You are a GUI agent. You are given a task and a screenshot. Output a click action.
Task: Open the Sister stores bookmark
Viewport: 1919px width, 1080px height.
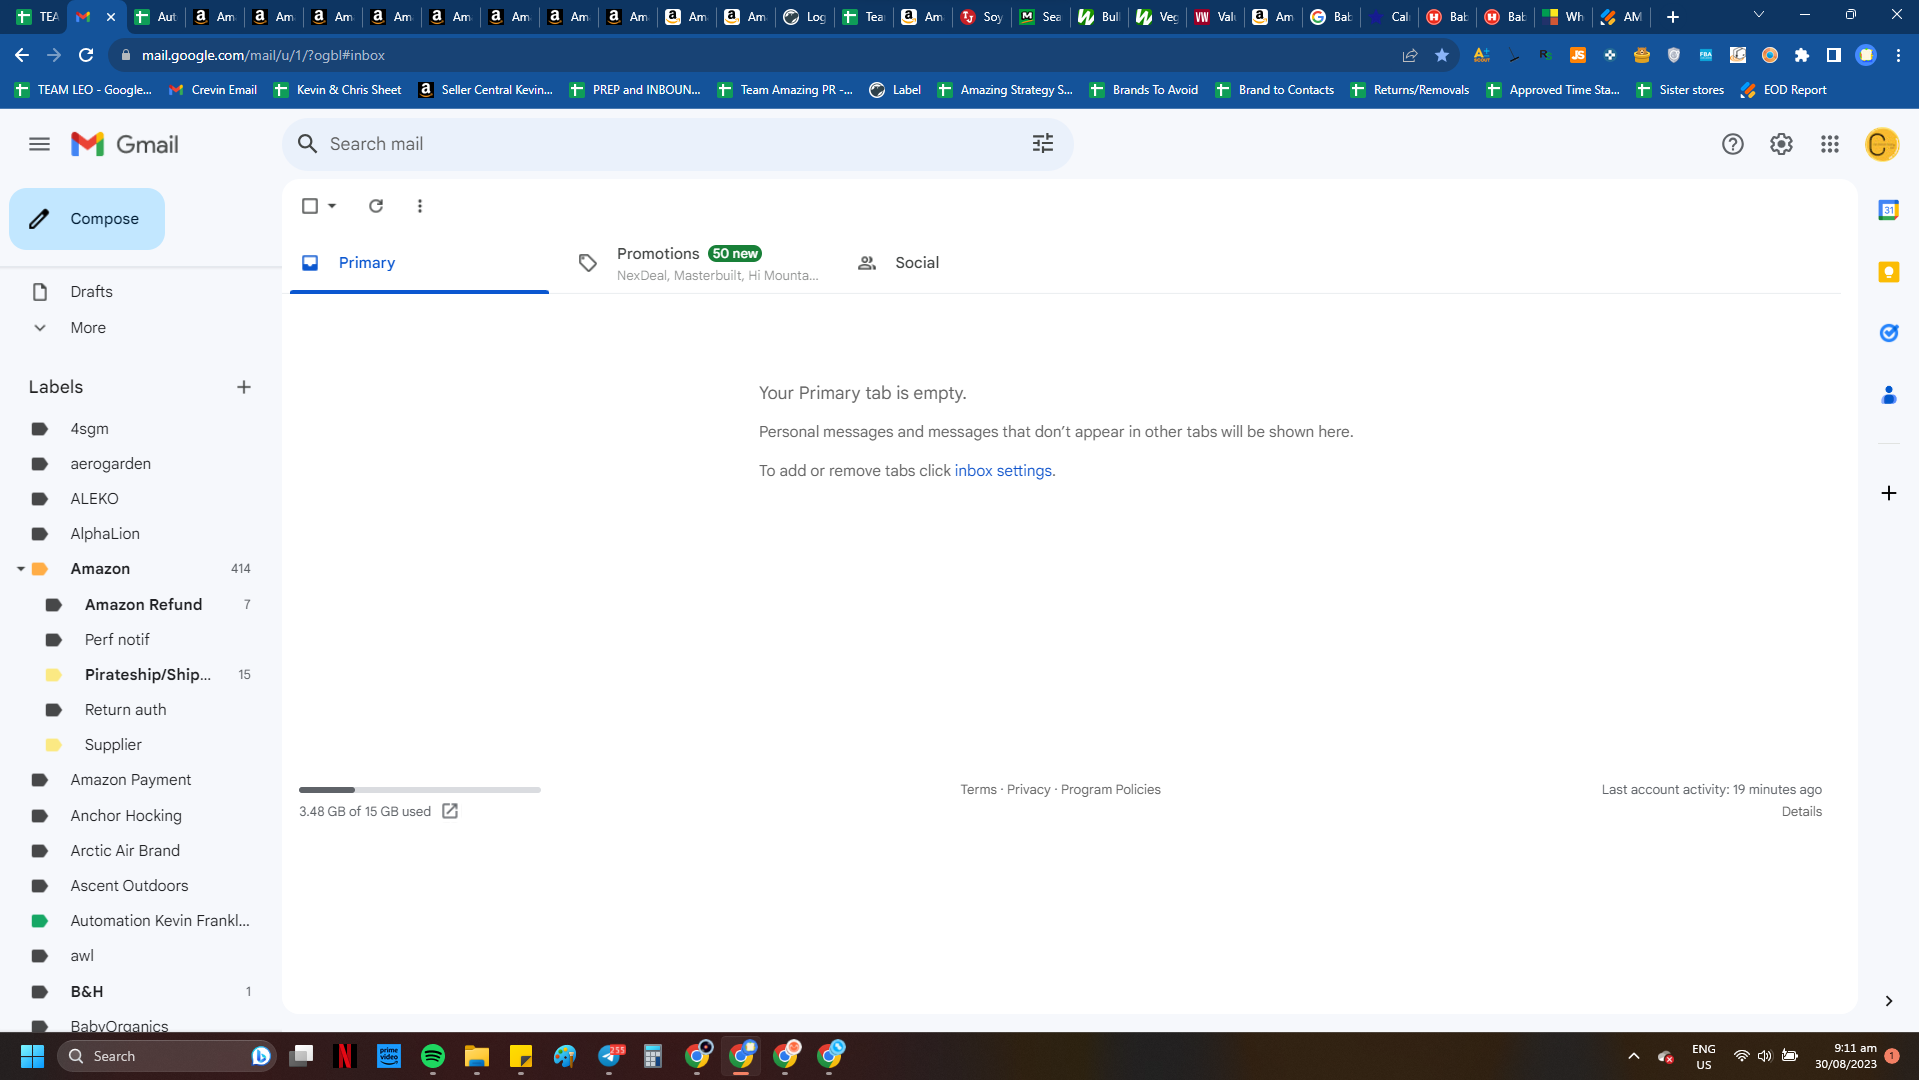[1679, 90]
